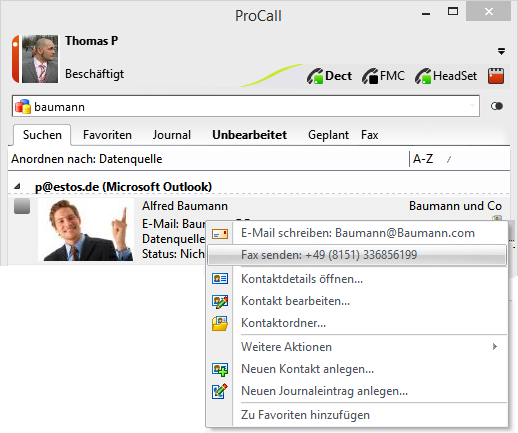Choose E-Mail schreiben: Baumann@Baumann.com

click(x=357, y=233)
